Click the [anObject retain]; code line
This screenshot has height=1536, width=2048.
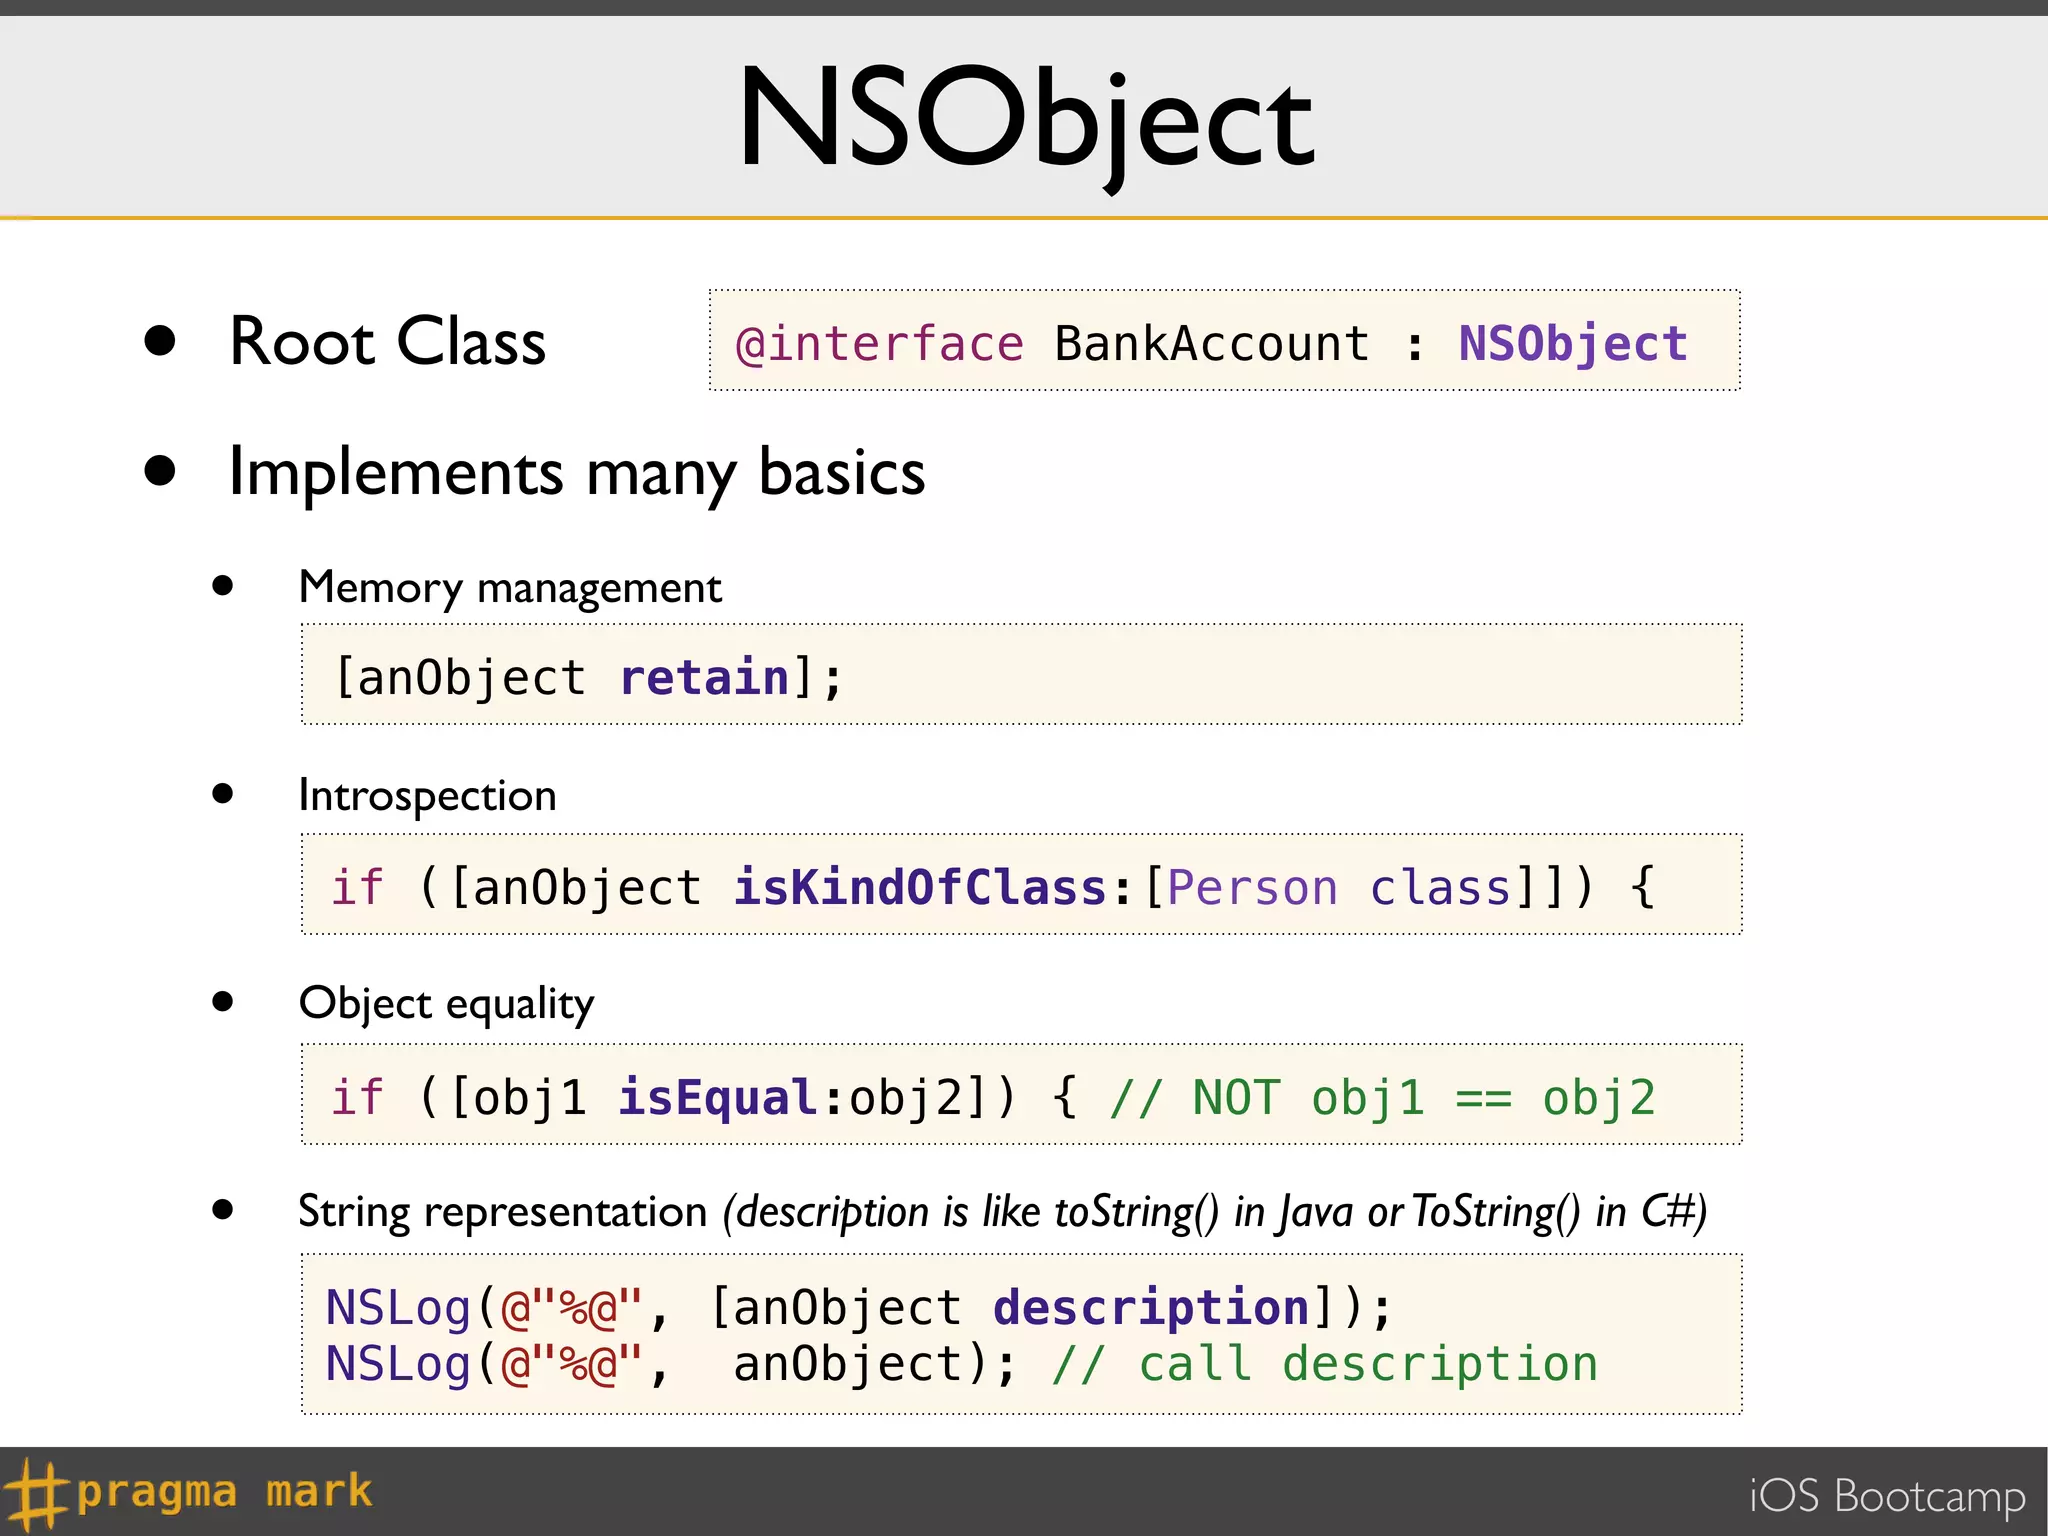[x=589, y=677]
